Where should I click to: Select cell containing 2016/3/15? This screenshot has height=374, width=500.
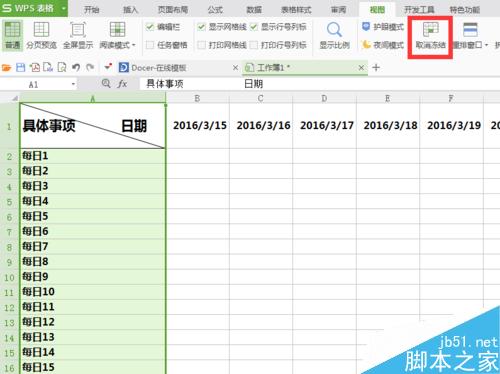tap(198, 126)
